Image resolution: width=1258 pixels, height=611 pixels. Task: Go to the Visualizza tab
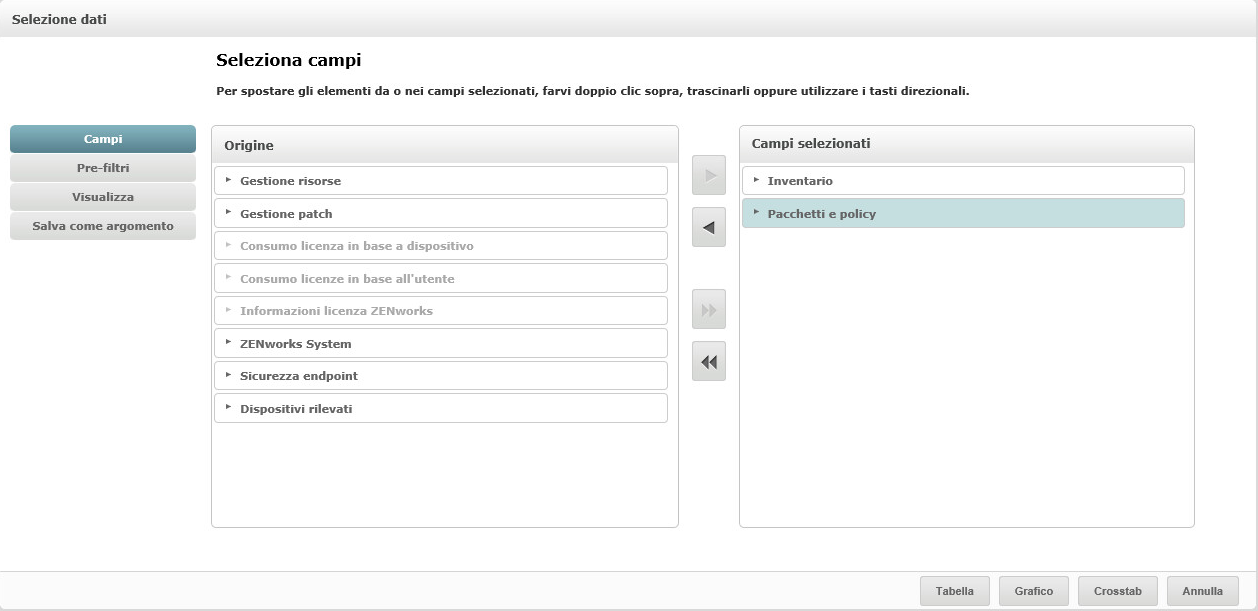pos(103,197)
